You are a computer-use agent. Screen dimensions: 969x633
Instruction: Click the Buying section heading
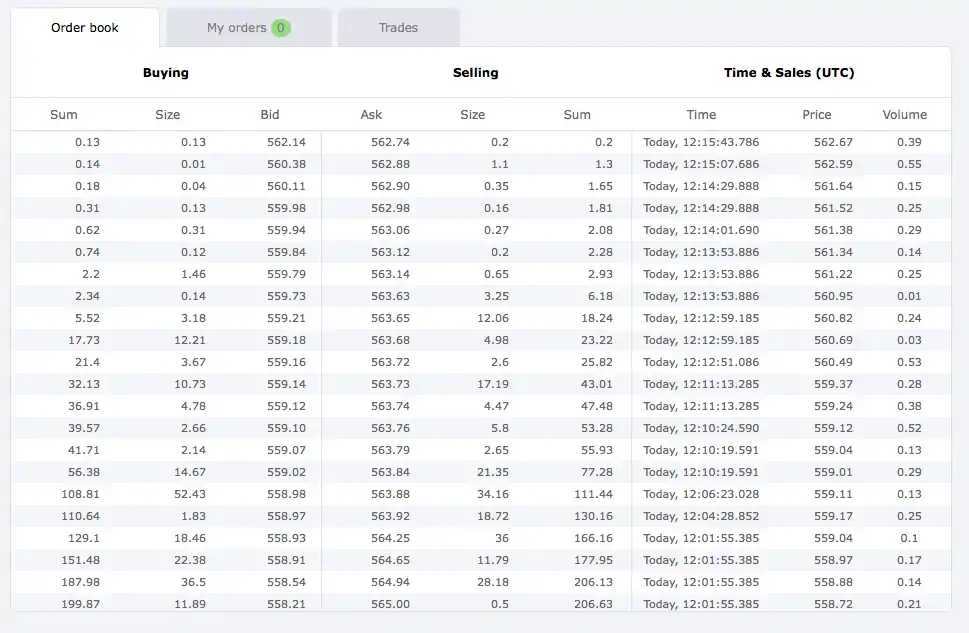point(166,73)
